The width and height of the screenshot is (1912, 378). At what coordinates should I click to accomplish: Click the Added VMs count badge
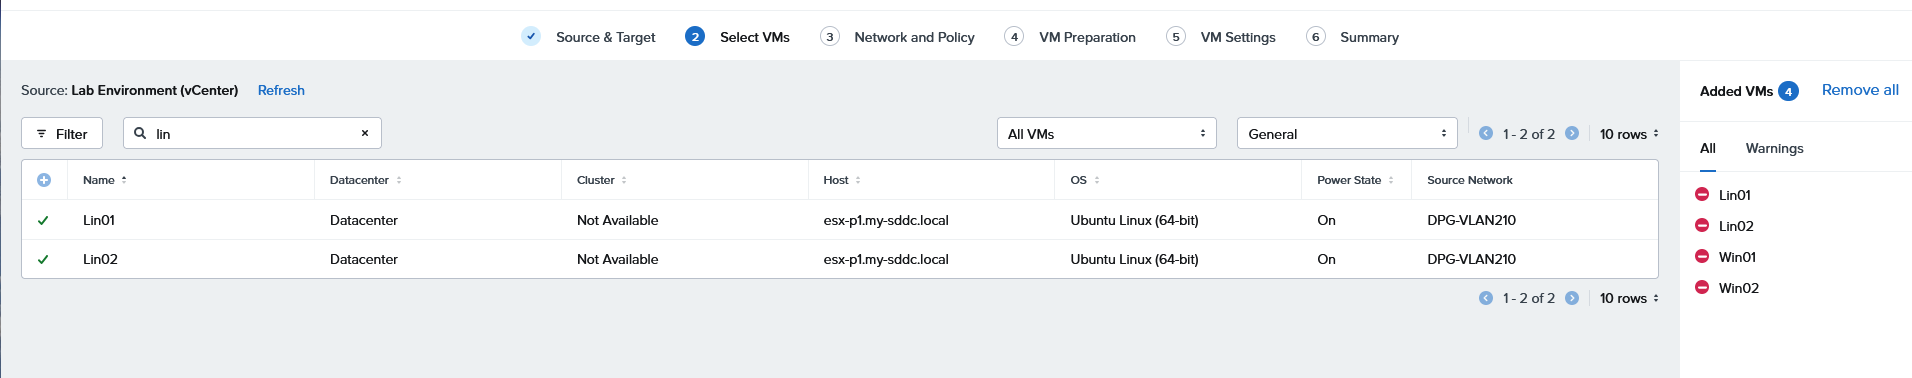[x=1788, y=91]
